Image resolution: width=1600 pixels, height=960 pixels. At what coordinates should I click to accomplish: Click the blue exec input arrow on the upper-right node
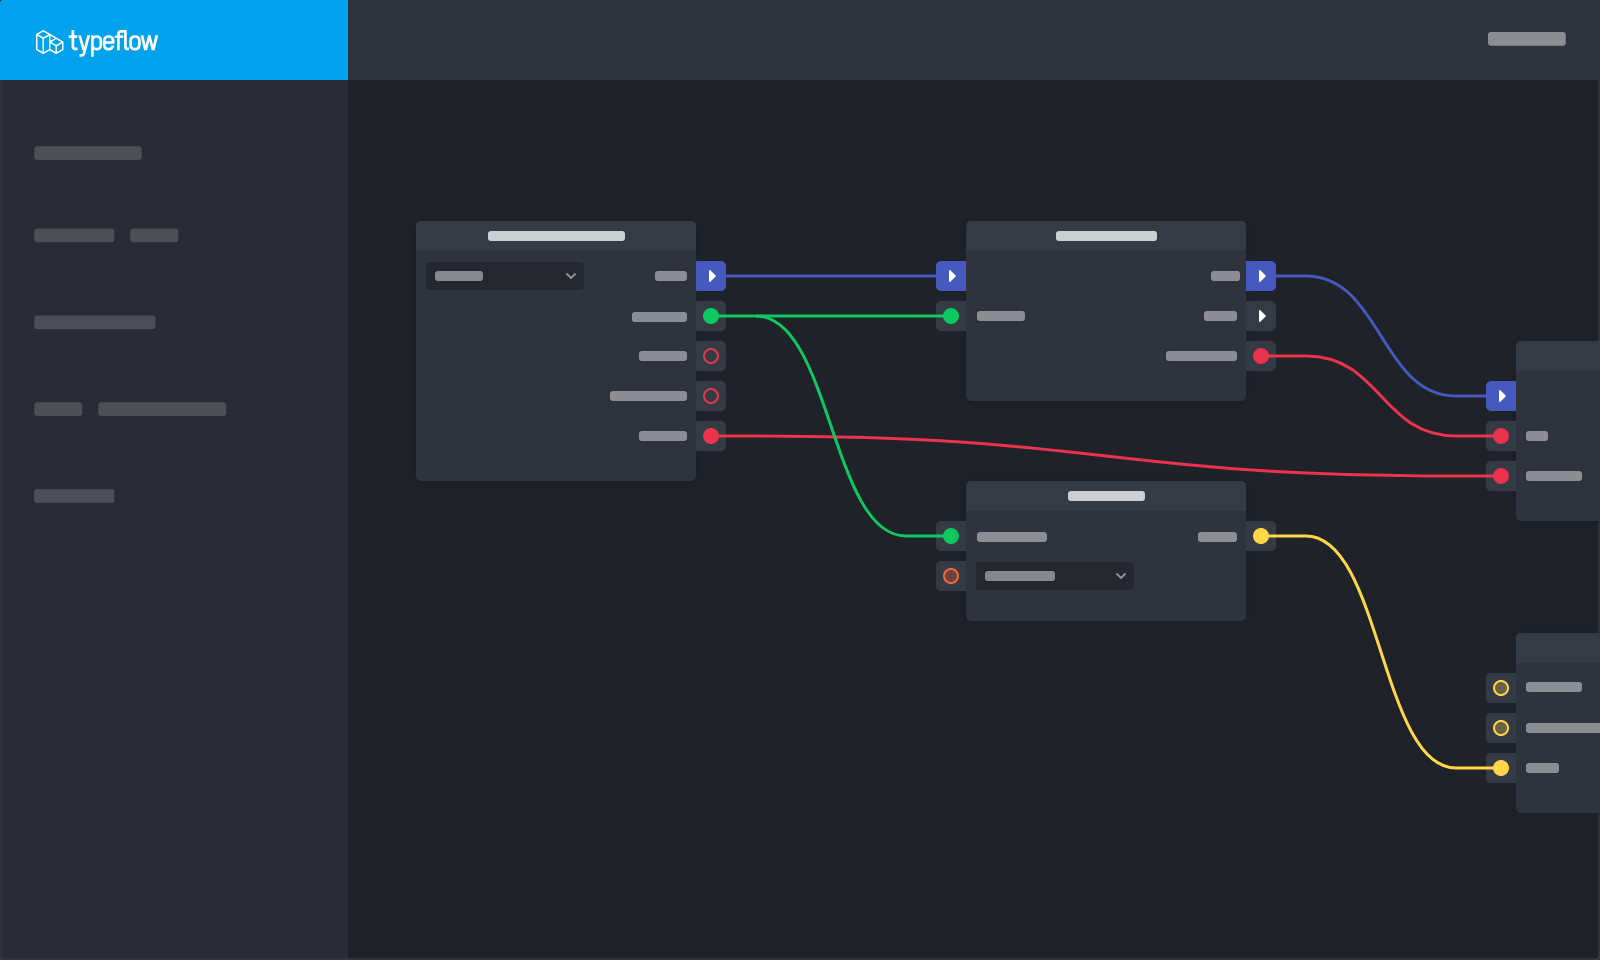[1501, 396]
